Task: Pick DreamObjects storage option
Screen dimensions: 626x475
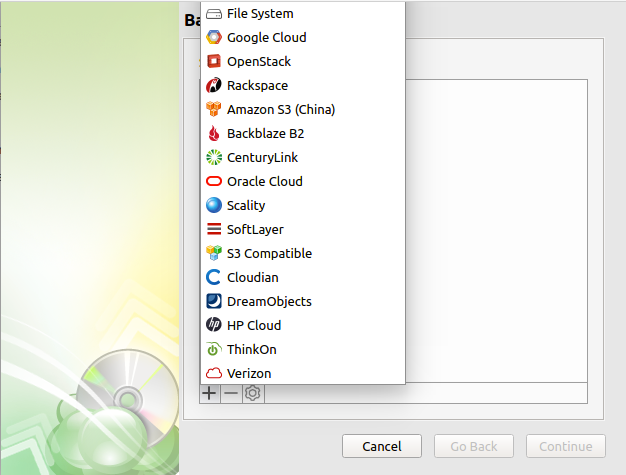Action: (x=269, y=302)
